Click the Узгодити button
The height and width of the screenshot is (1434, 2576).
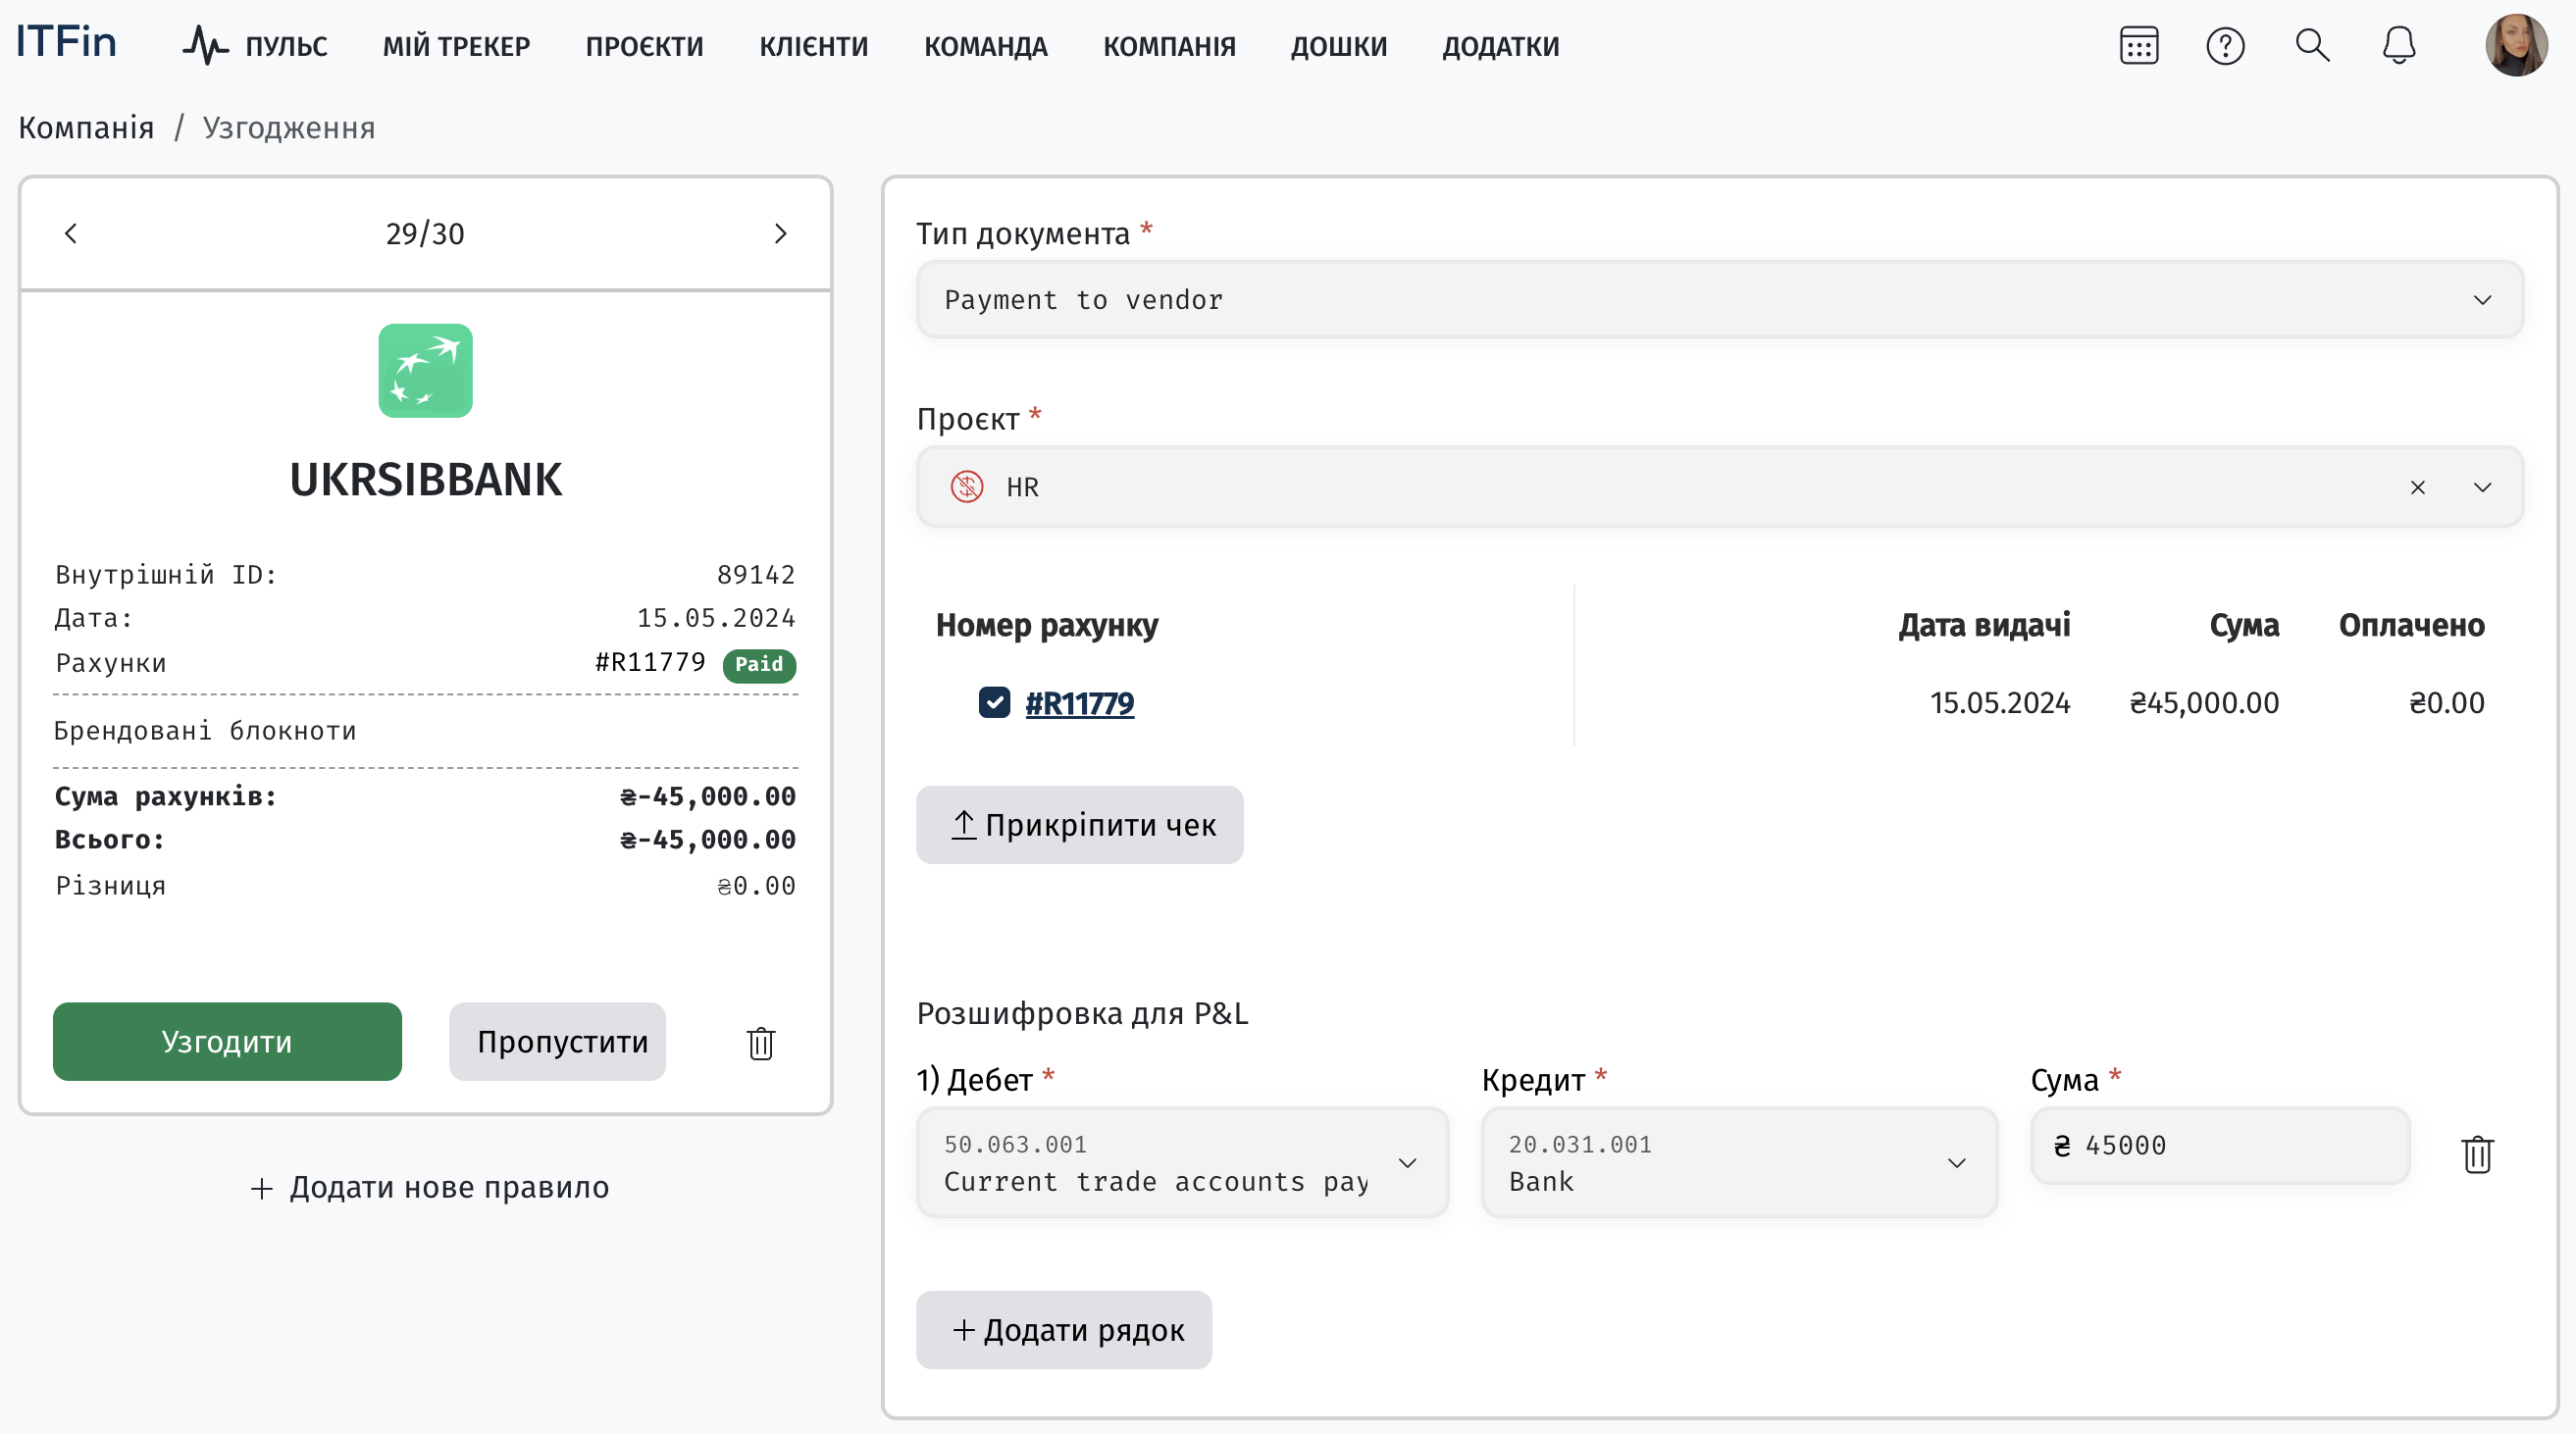pos(227,1042)
